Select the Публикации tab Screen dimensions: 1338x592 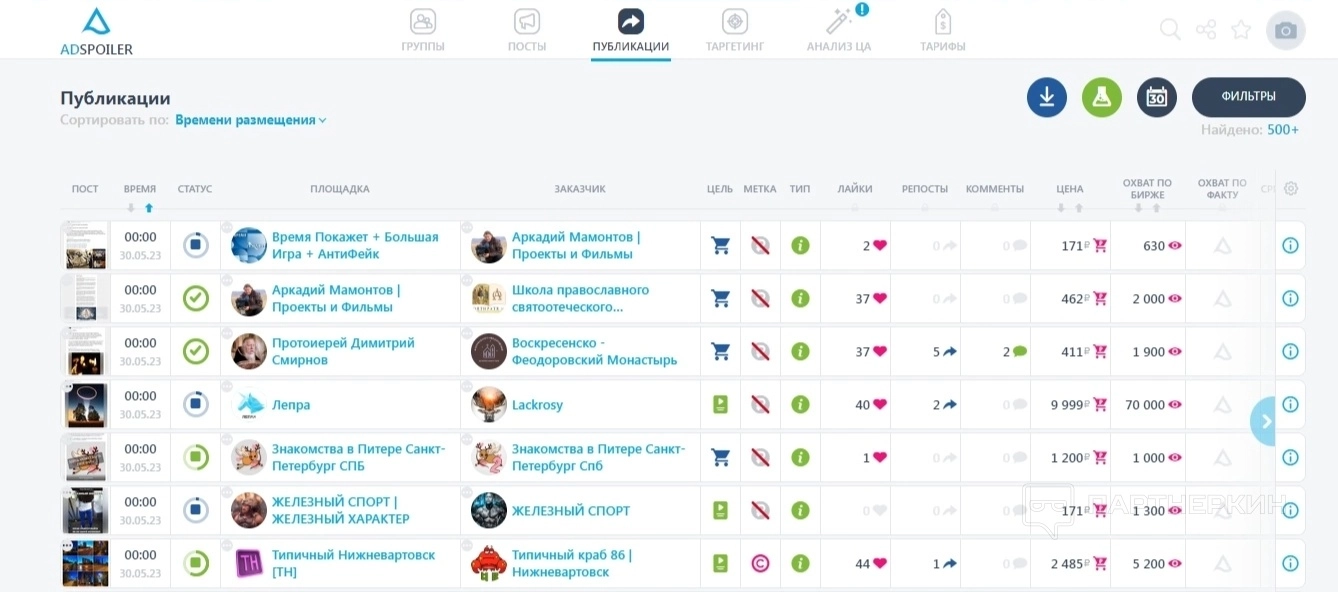pos(631,31)
